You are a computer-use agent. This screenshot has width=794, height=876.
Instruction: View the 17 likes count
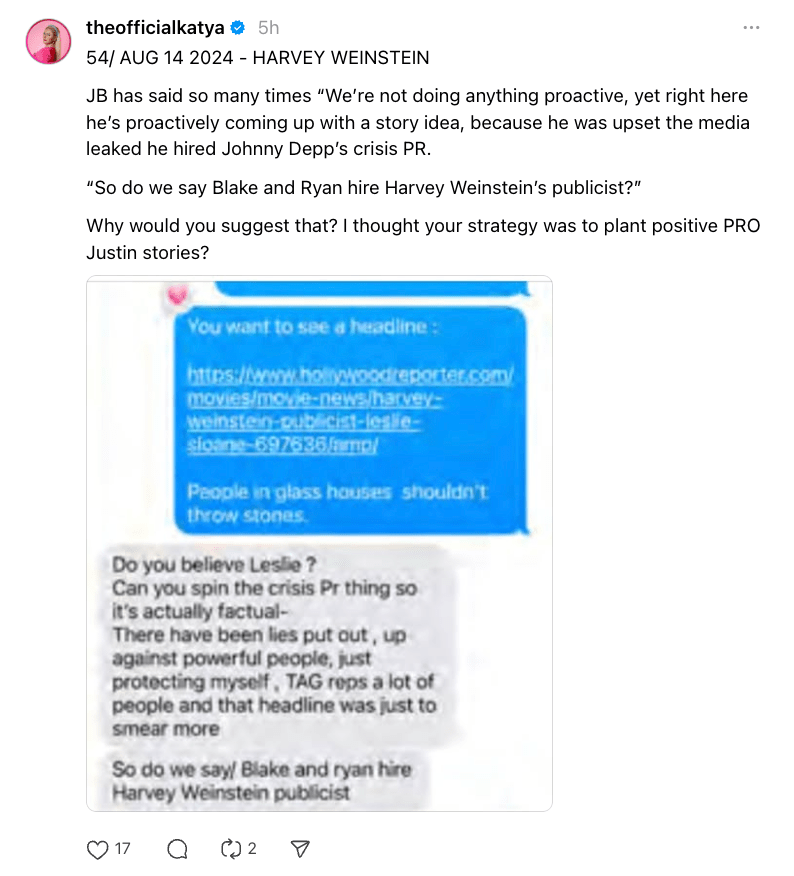click(122, 849)
